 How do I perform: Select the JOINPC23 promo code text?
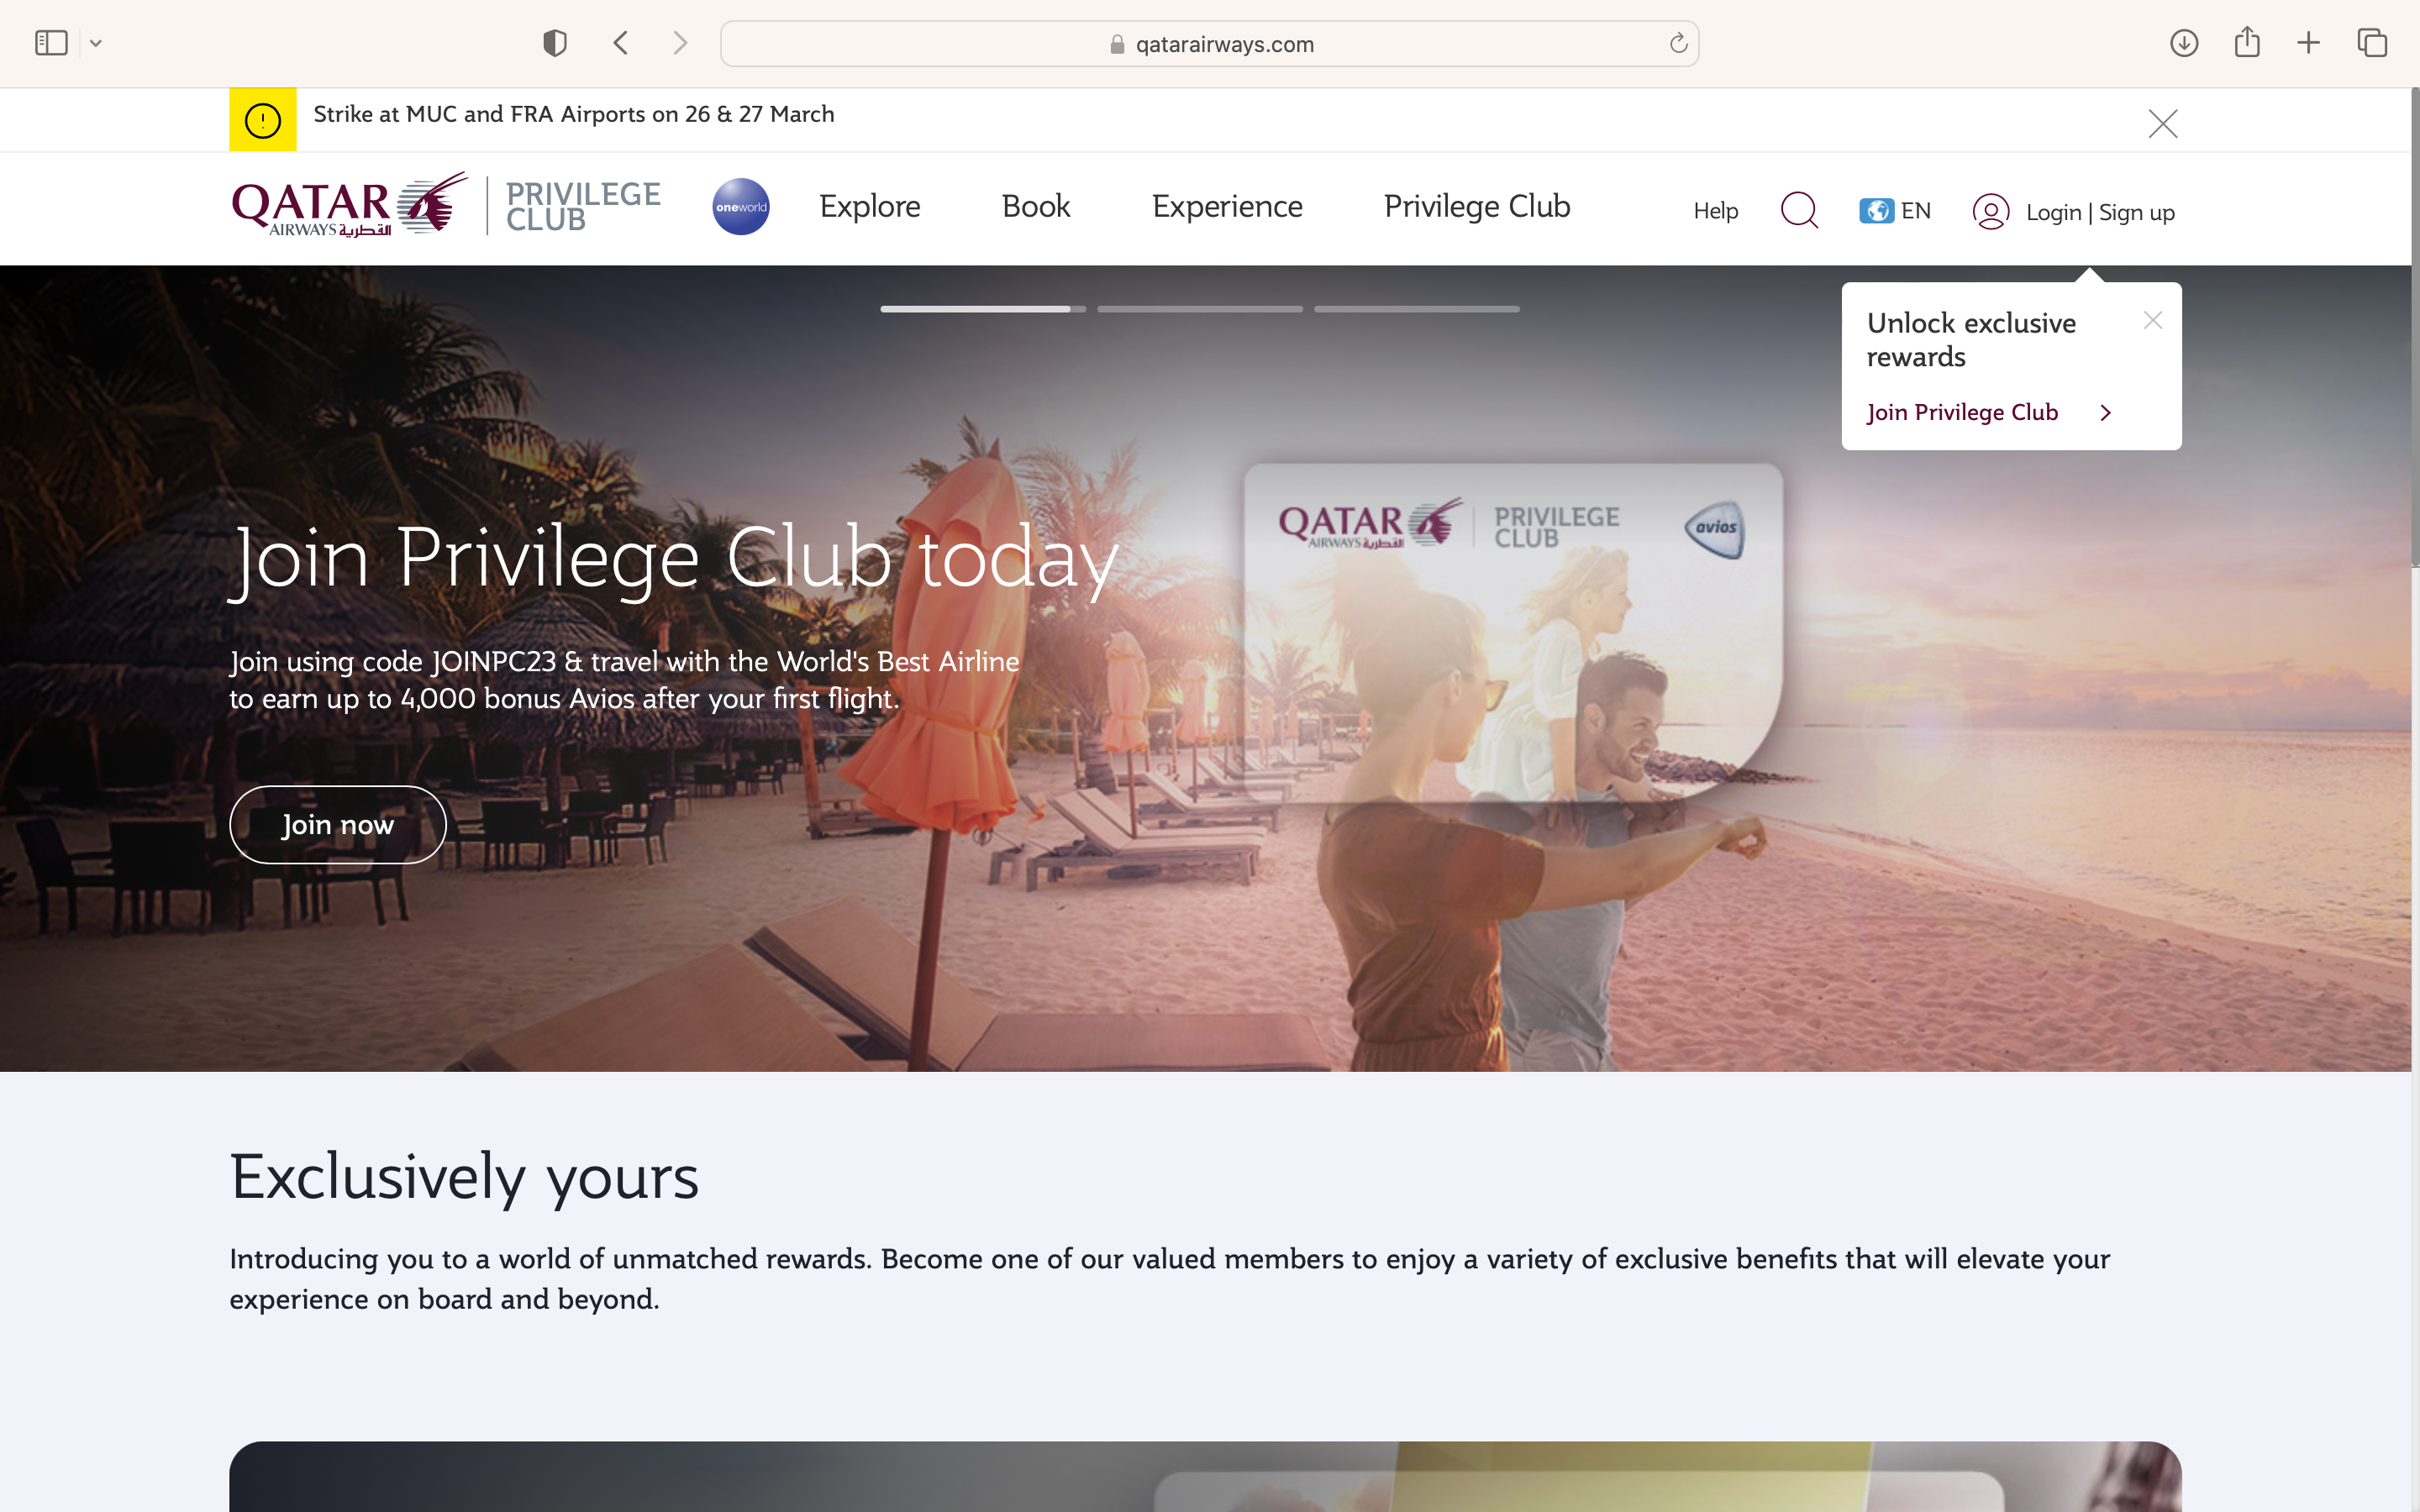[493, 662]
